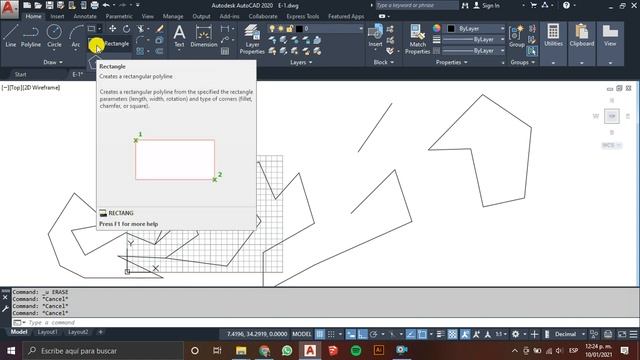Screen dimensions: 640x360
Task: Open the Manage ribbon tab
Action: tap(173, 16)
